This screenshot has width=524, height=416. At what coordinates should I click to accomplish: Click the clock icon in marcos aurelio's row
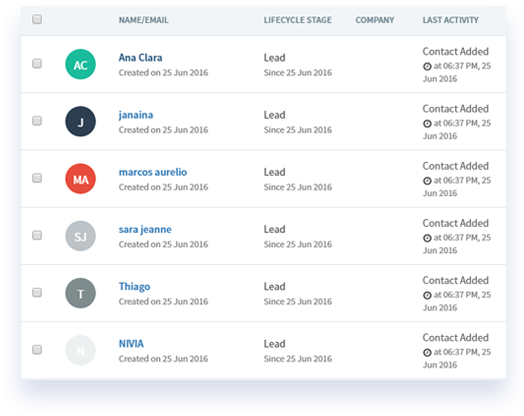click(x=427, y=181)
